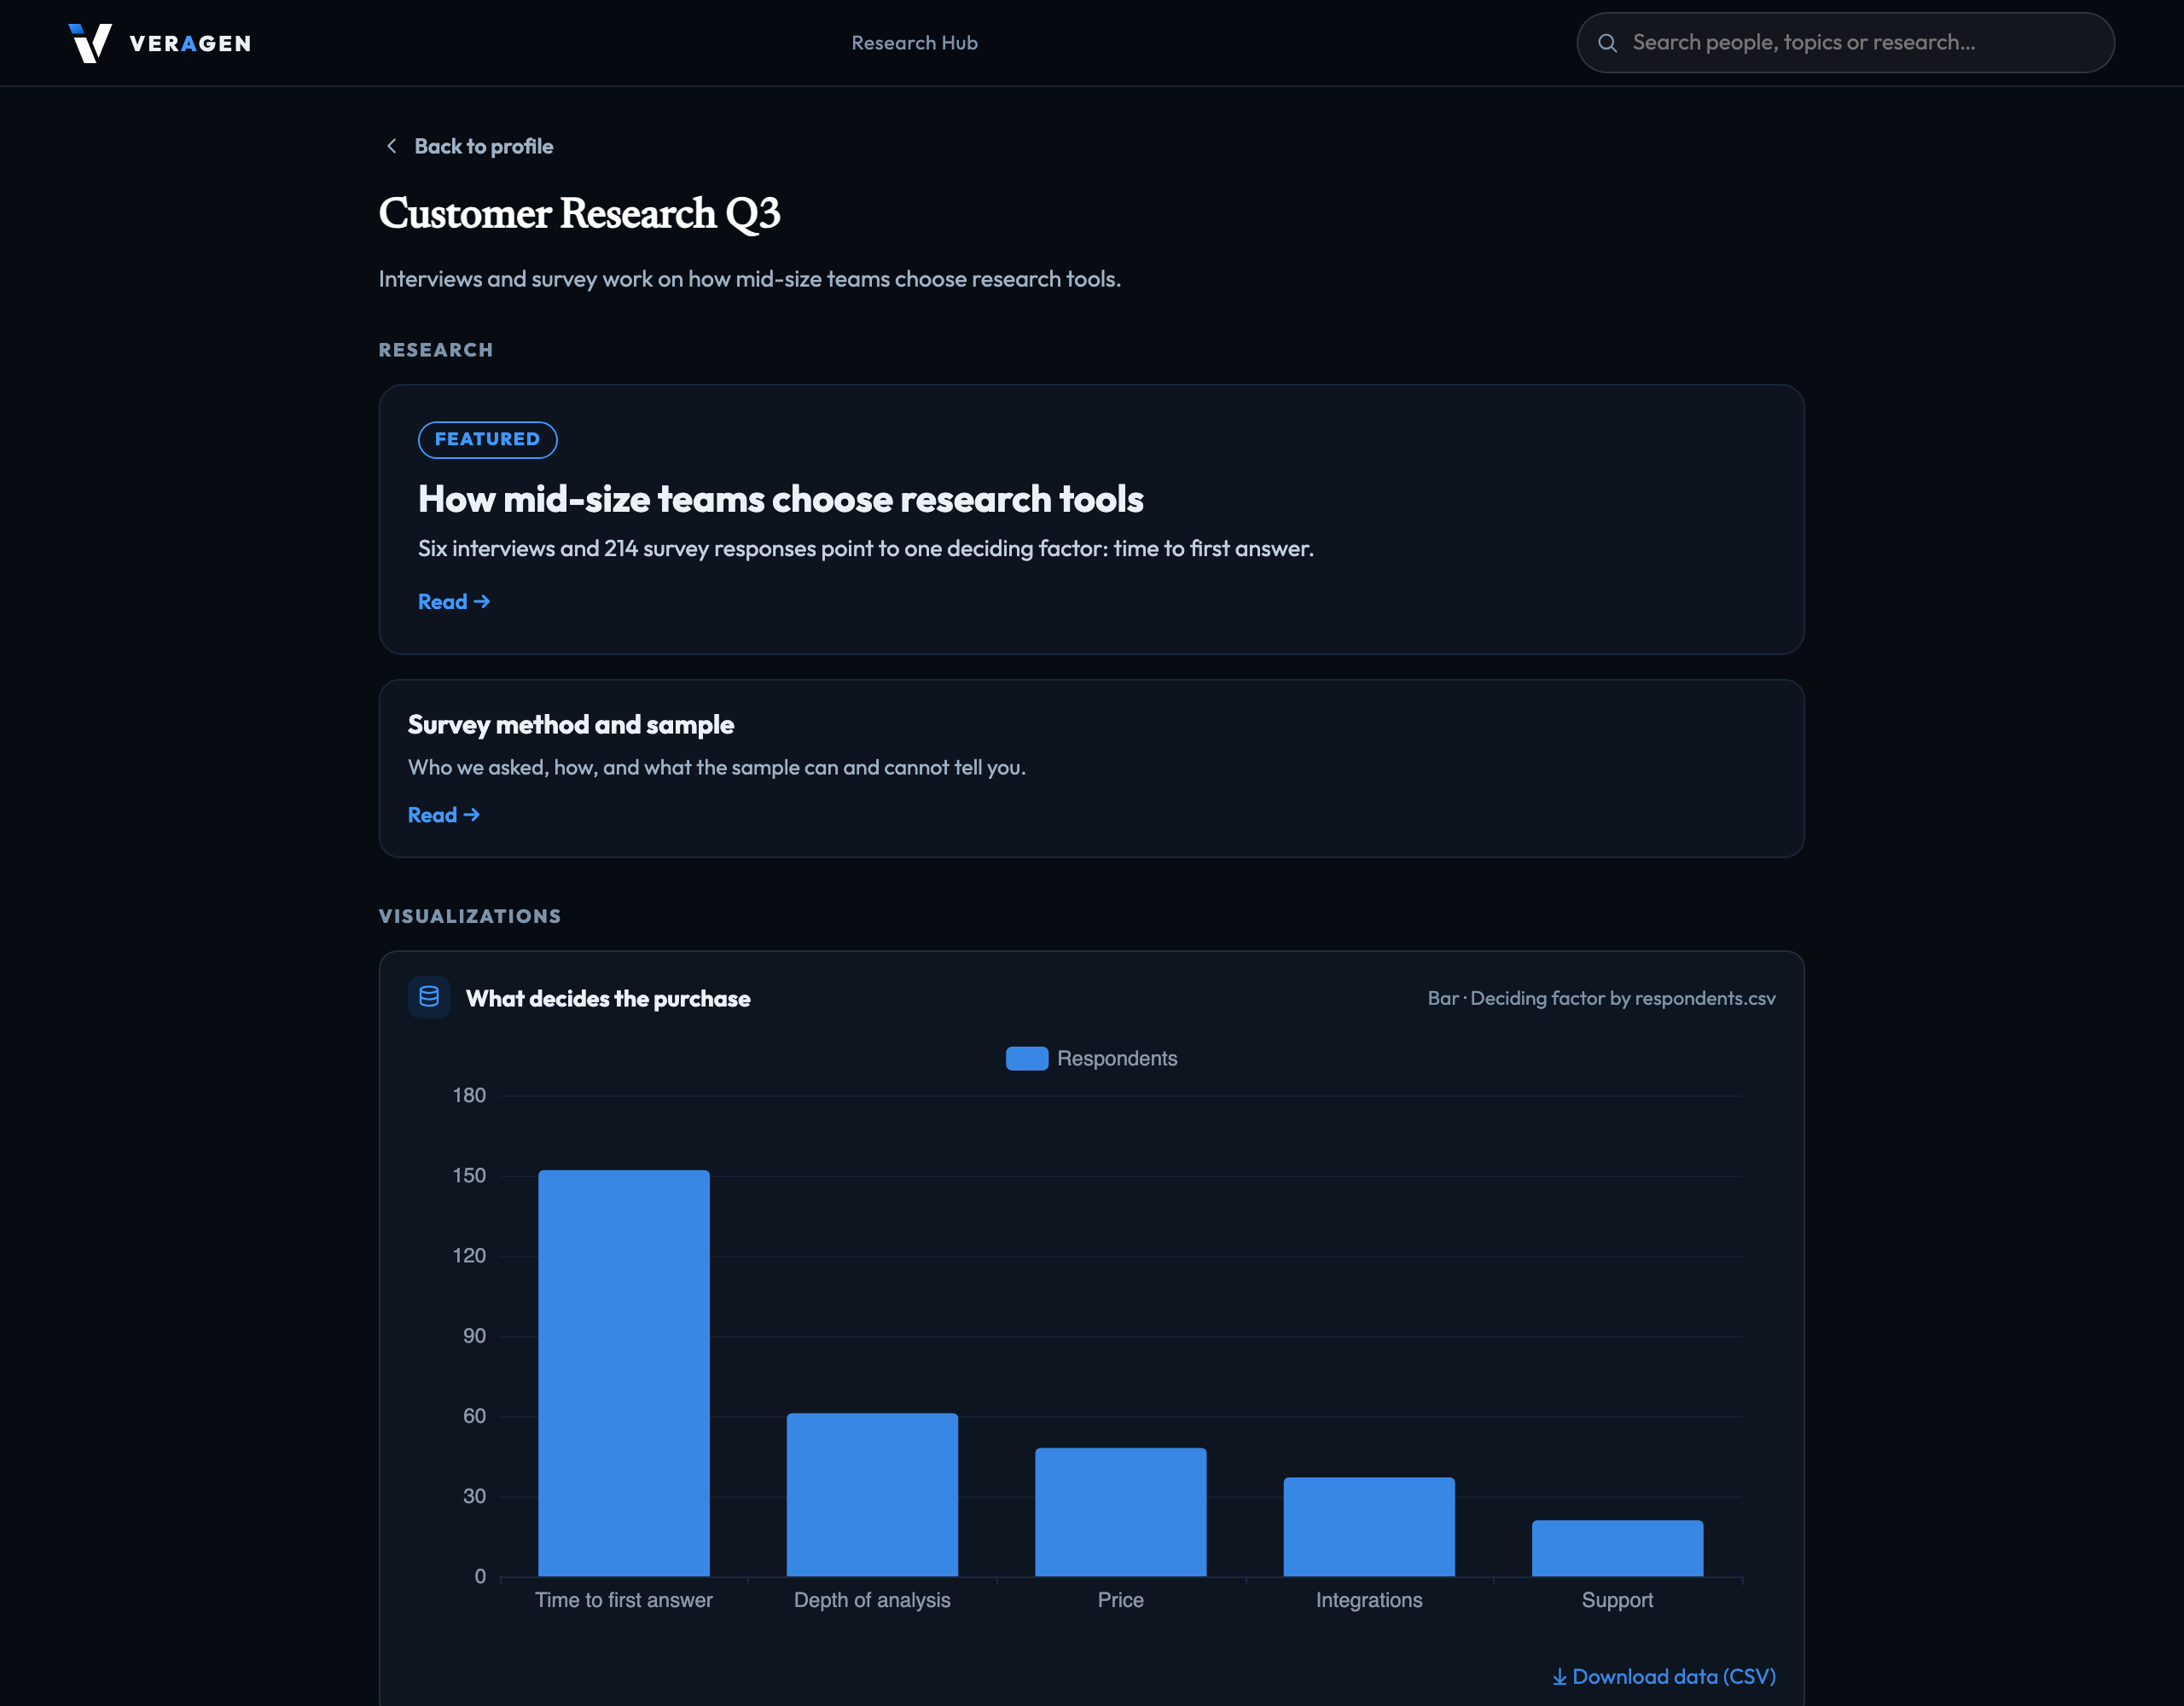
Task: Click the search magnifier icon
Action: pyautogui.click(x=1607, y=43)
